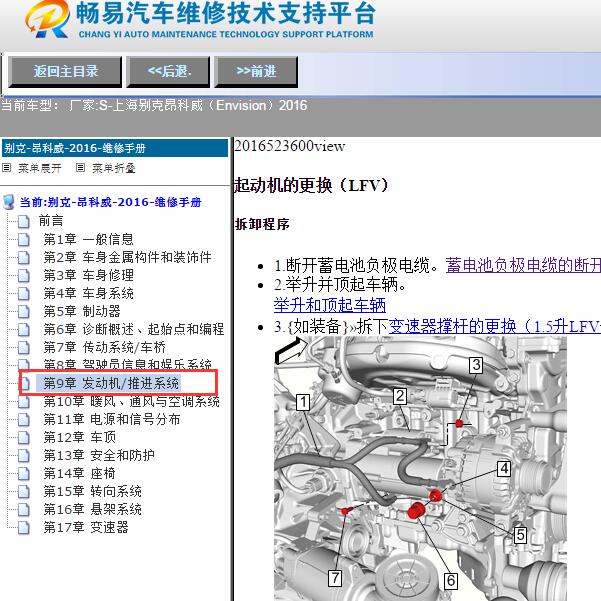Click the page icon beside 第5章
601x601 pixels.
pos(24,312)
